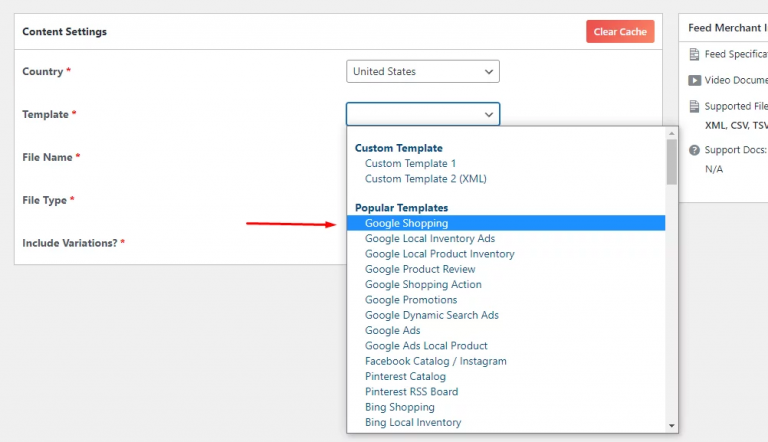Choose Custom Template 1 option
The image size is (768, 442).
click(410, 163)
